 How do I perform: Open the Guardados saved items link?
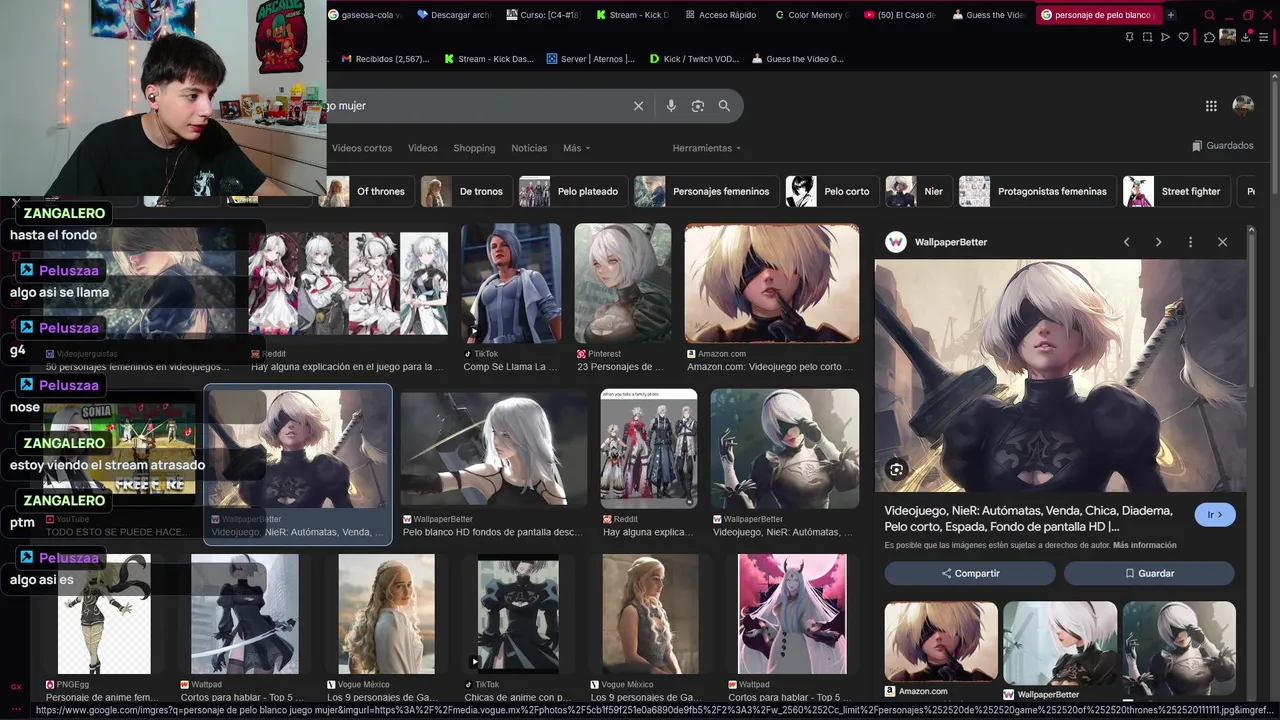click(x=1222, y=146)
